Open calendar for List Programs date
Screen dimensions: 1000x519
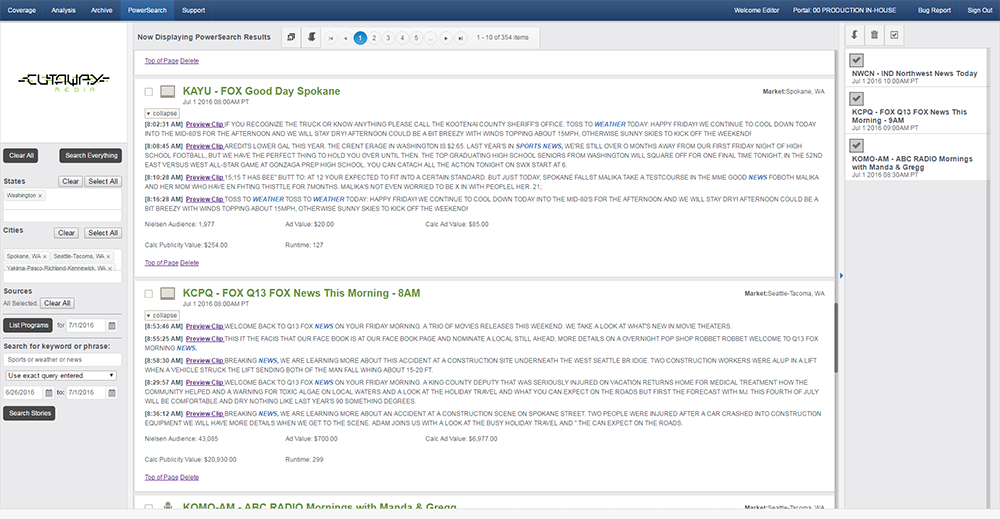click(112, 326)
